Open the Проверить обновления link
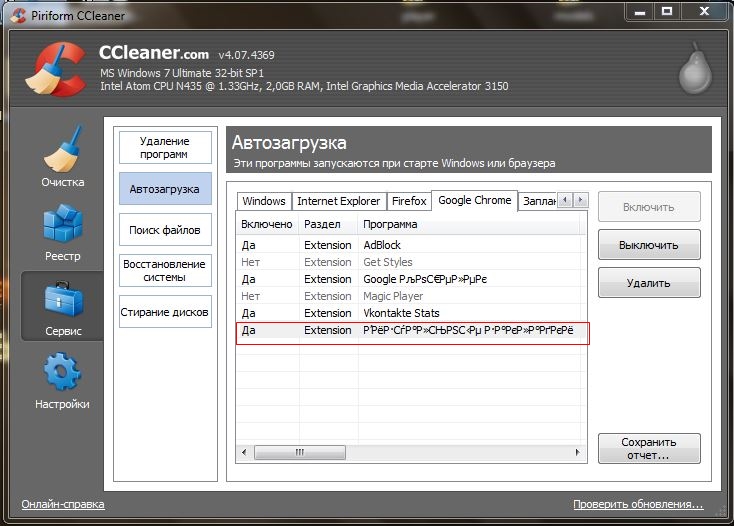The image size is (734, 526). pyautogui.click(x=638, y=504)
